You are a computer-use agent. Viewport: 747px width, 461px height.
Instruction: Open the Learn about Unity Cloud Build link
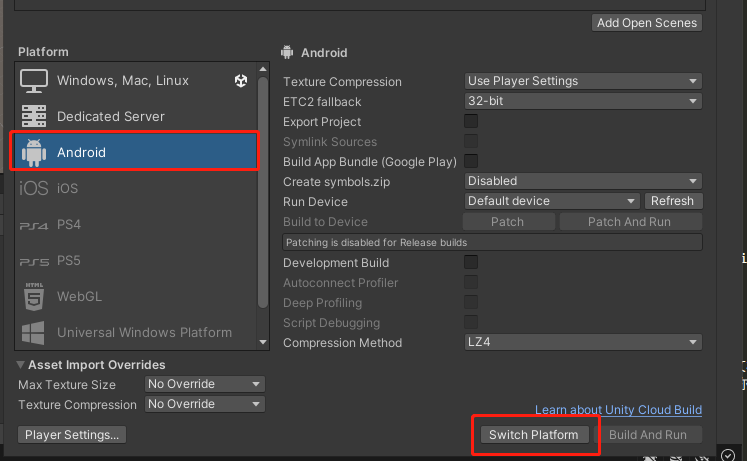pos(618,410)
